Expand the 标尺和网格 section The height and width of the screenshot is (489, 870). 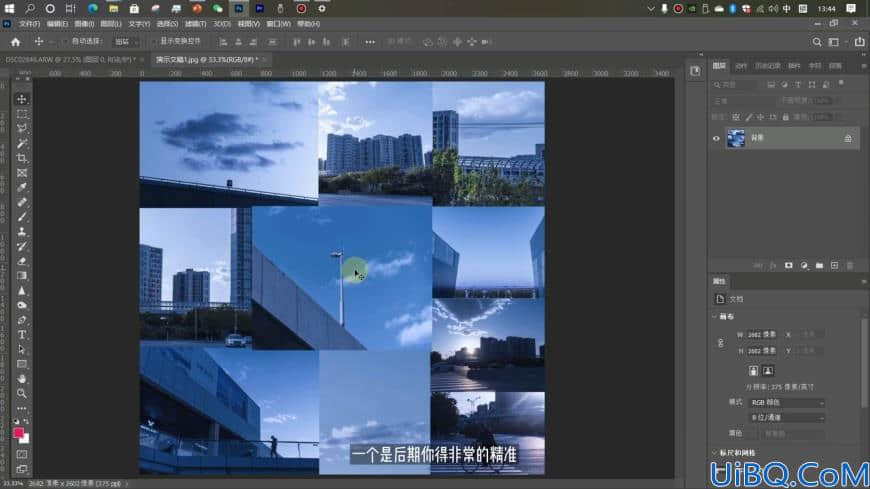tap(715, 453)
